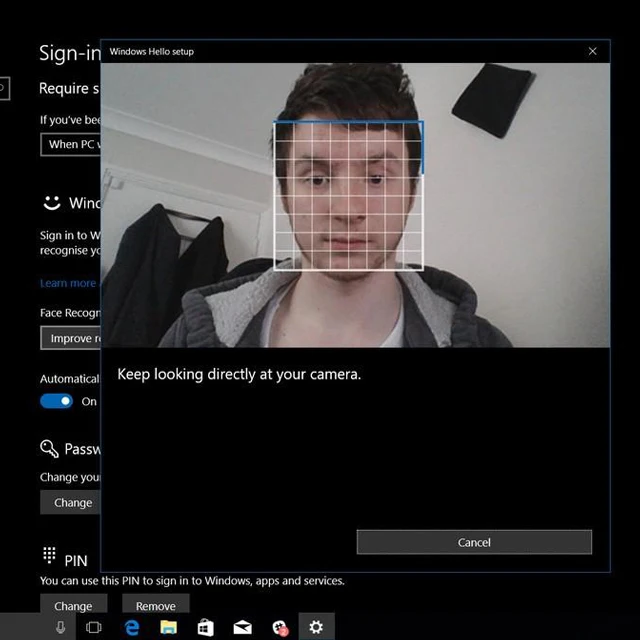
Task: Turn off the automatic dismiss toggle
Action: click(56, 401)
